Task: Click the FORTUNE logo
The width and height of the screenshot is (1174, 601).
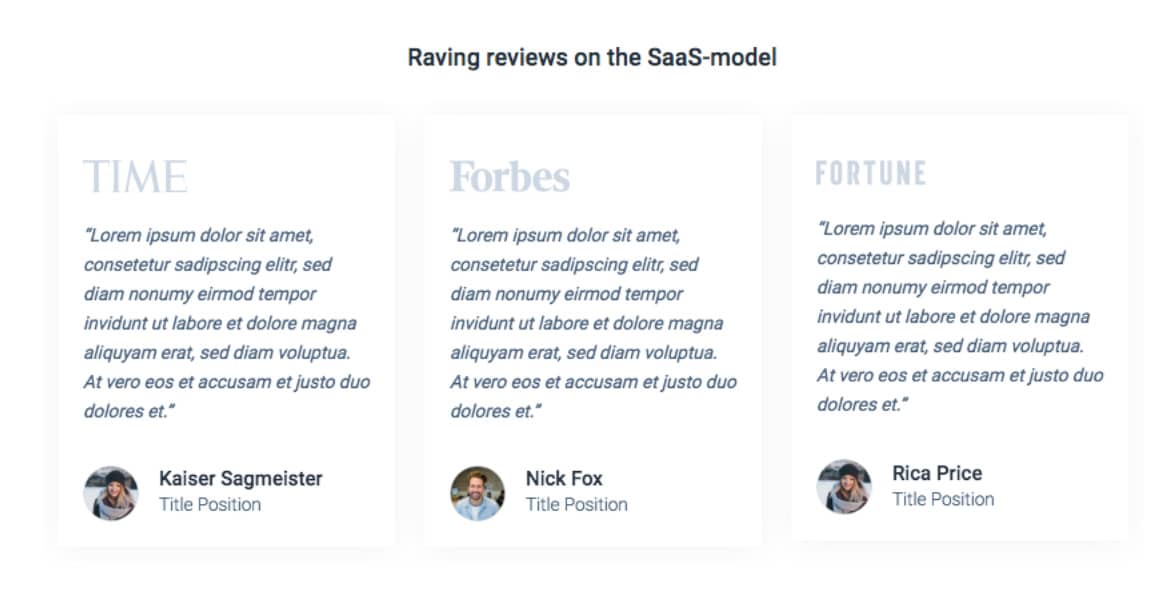Action: coord(871,173)
